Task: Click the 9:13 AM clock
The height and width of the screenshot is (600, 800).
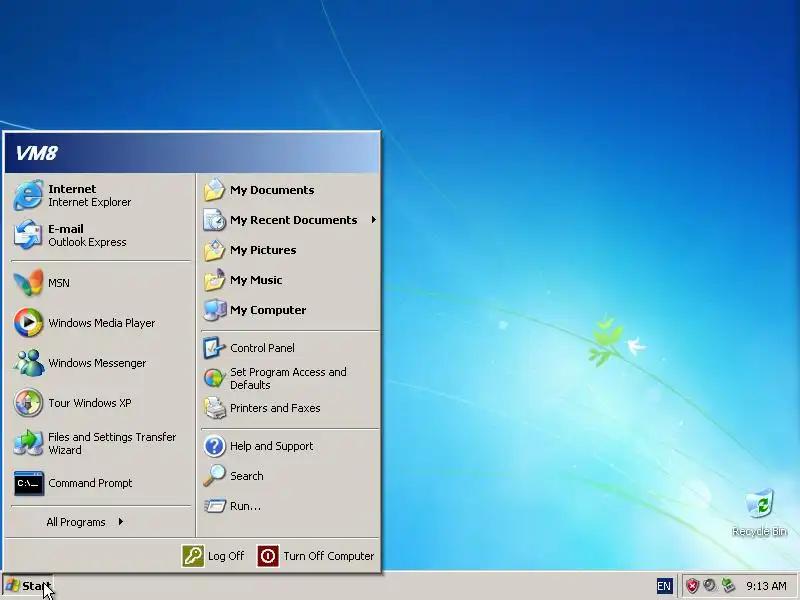Action: pos(766,586)
